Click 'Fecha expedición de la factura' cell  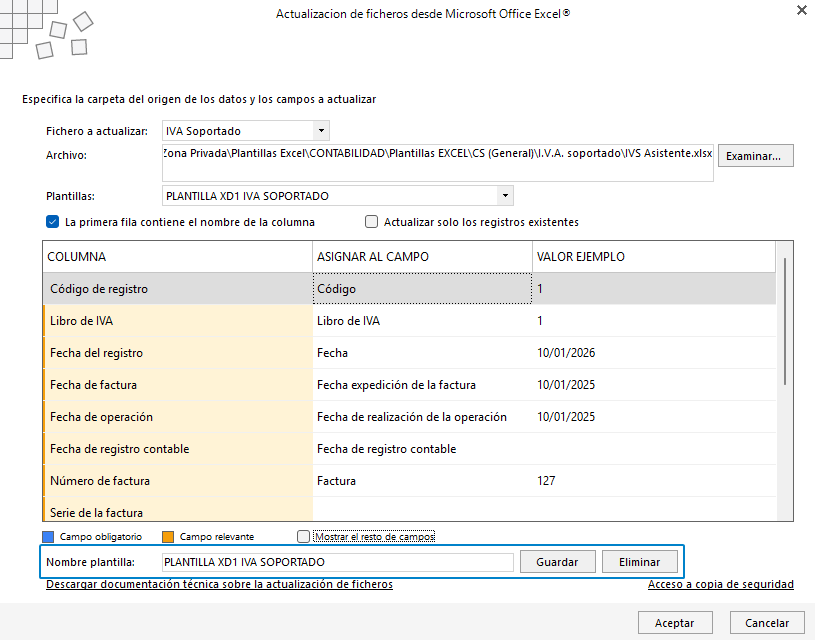(x=422, y=385)
